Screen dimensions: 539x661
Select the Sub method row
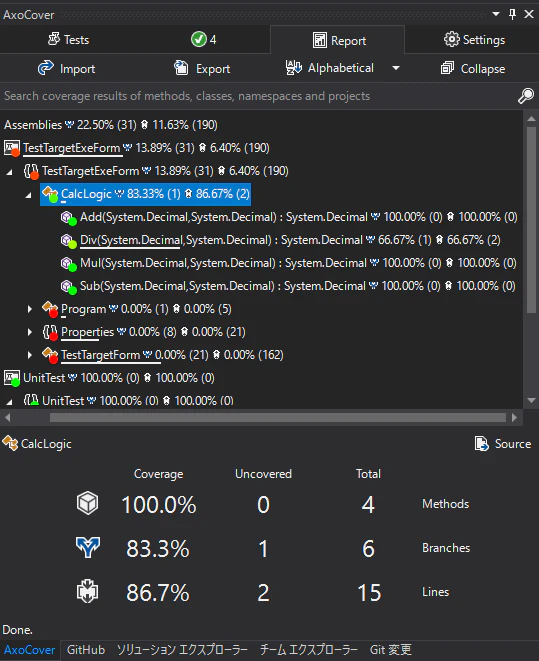(288, 286)
